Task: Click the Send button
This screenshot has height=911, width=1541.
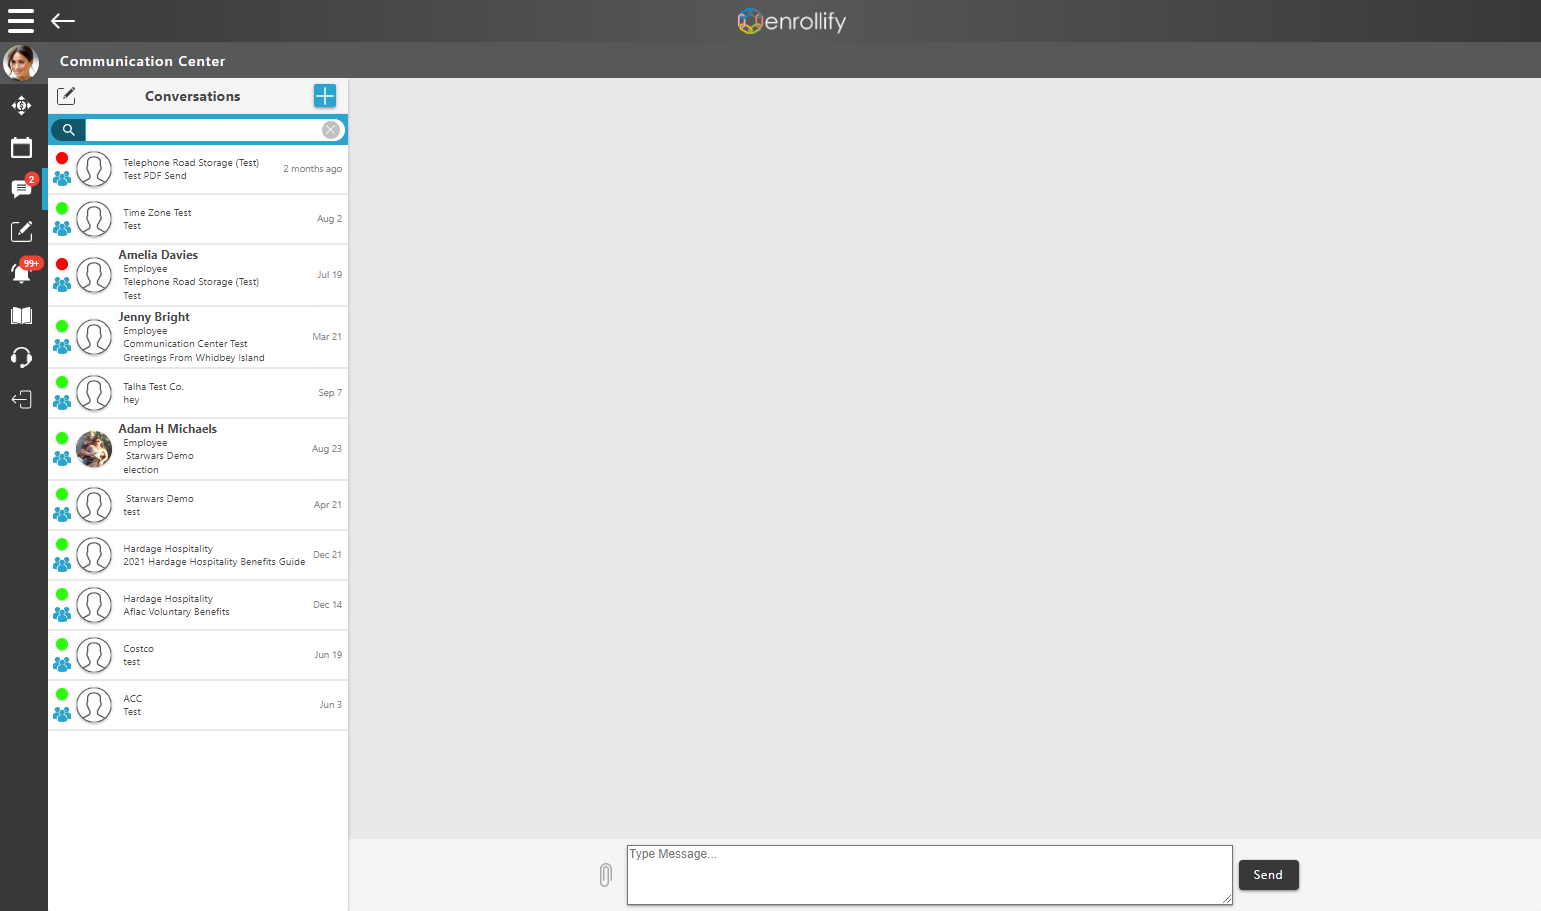Action: pyautogui.click(x=1268, y=875)
